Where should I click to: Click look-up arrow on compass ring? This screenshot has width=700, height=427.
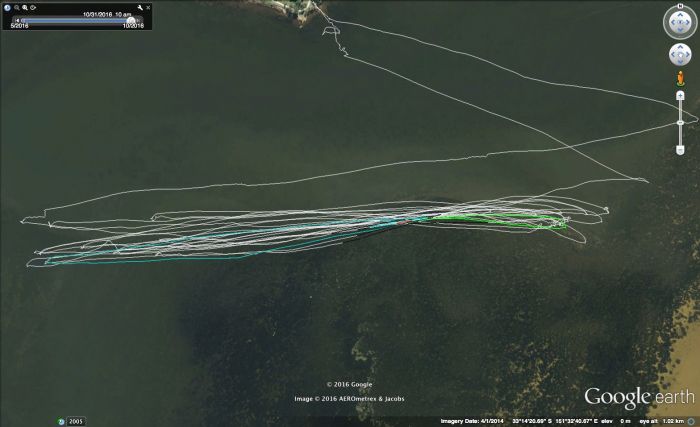click(679, 16)
